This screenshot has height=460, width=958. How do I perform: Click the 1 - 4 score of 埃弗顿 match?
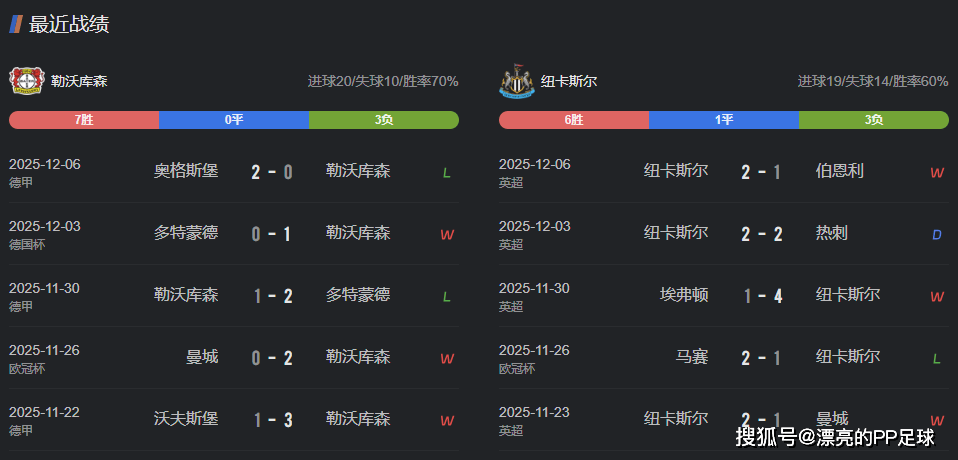tap(762, 296)
